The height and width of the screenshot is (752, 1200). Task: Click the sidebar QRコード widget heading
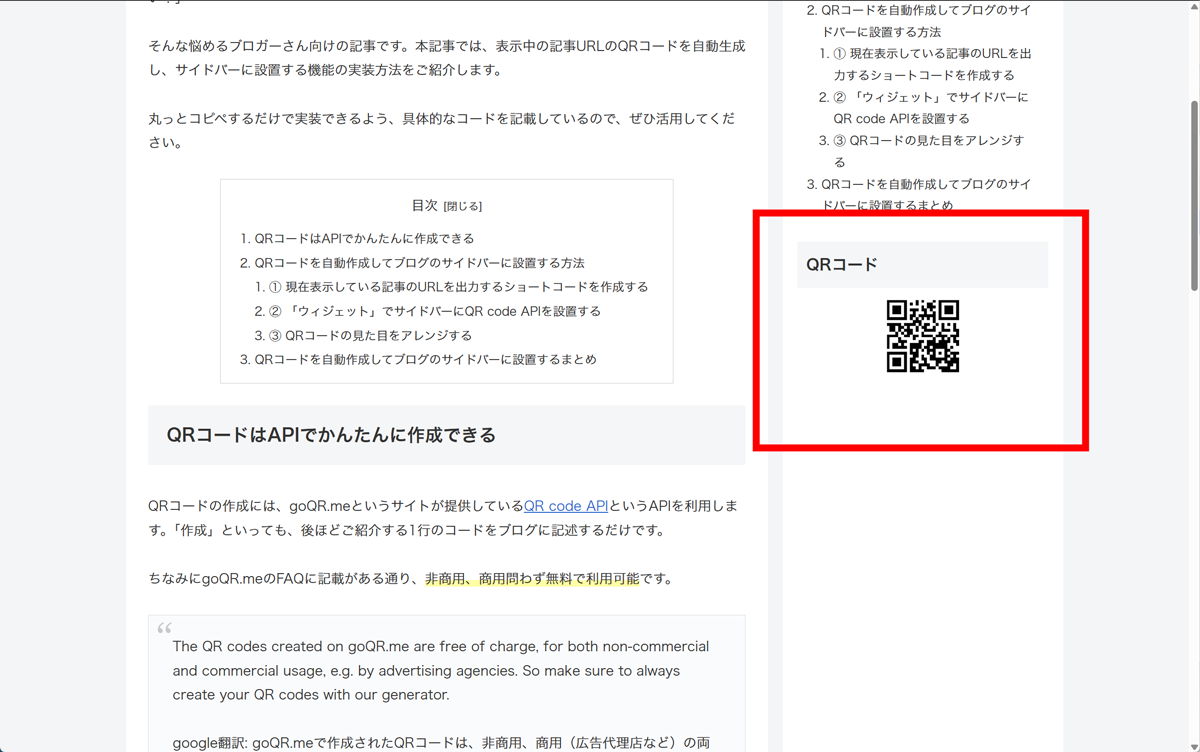(922, 265)
